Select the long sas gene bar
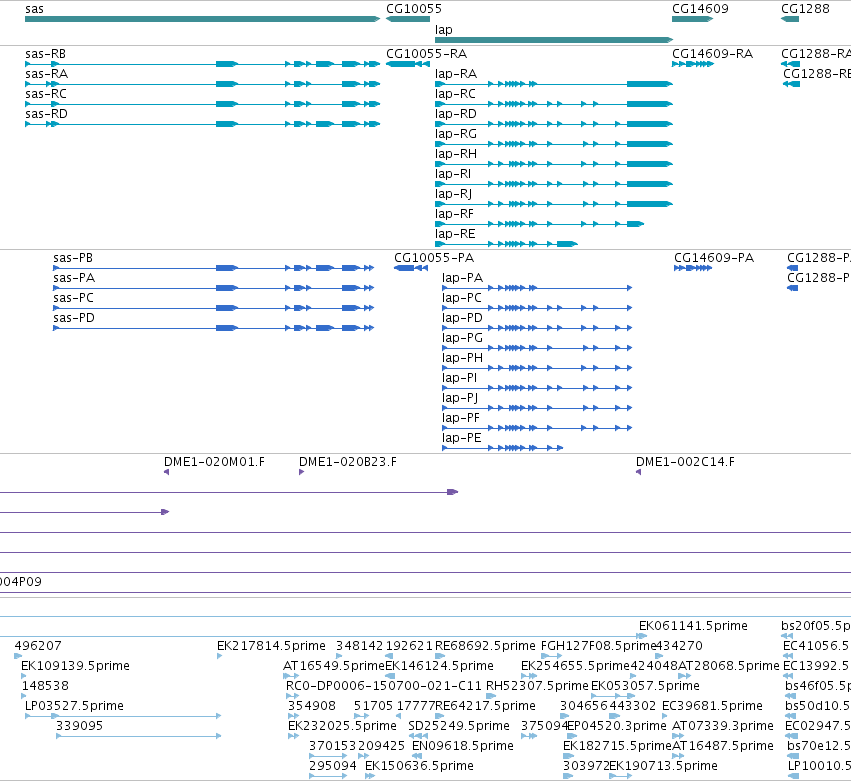This screenshot has height=781, width=851. click(x=202, y=20)
